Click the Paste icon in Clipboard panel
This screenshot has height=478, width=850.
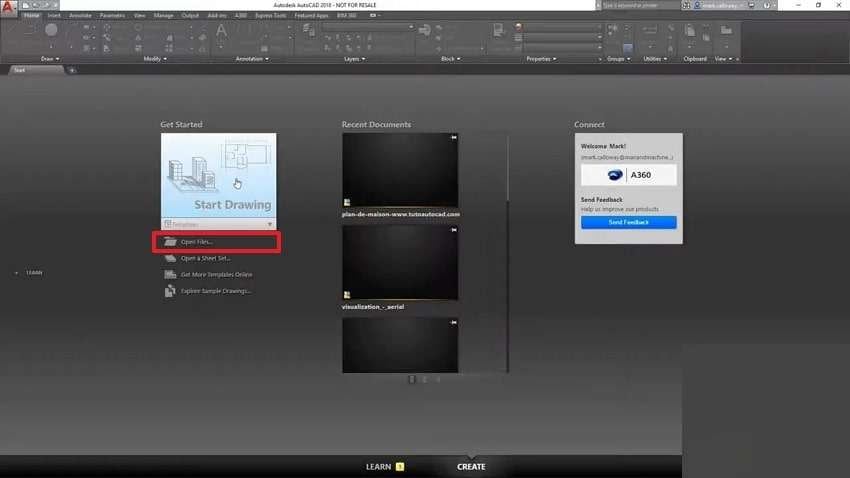690,31
